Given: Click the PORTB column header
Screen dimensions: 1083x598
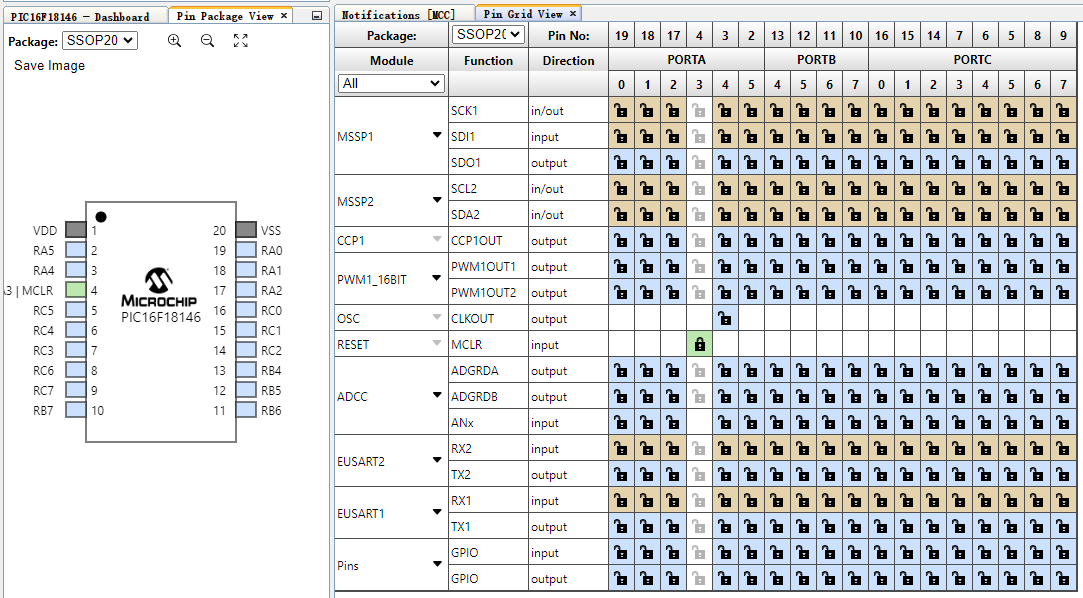Looking at the screenshot, I should coord(816,60).
